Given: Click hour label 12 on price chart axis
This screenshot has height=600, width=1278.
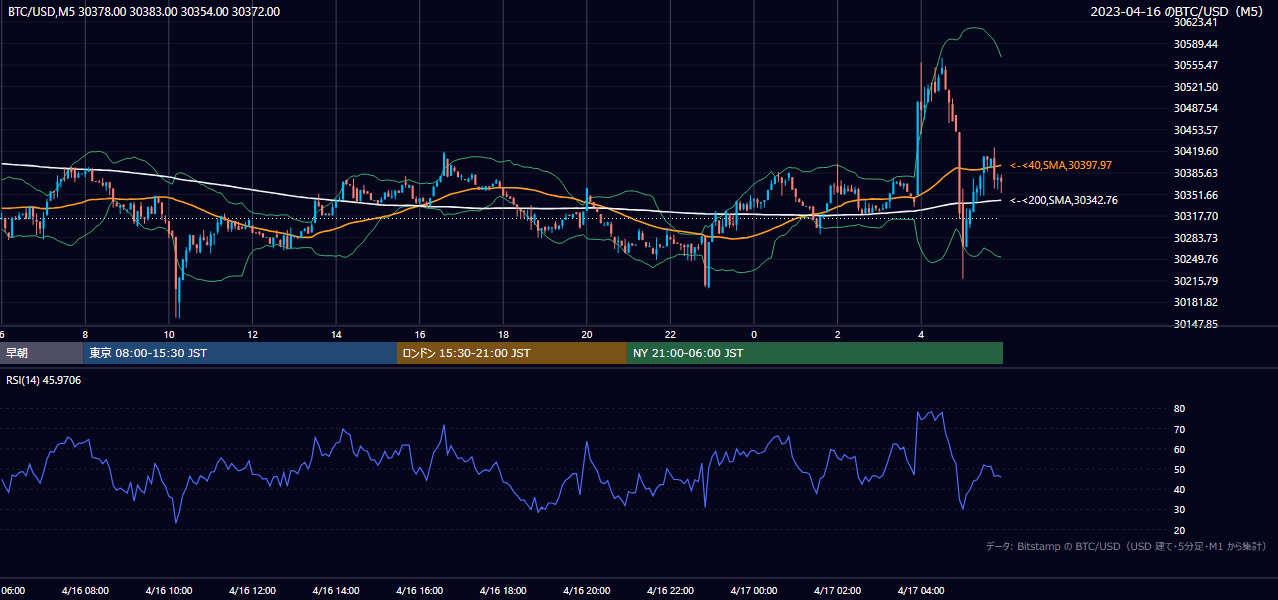Looking at the screenshot, I should pyautogui.click(x=253, y=334).
